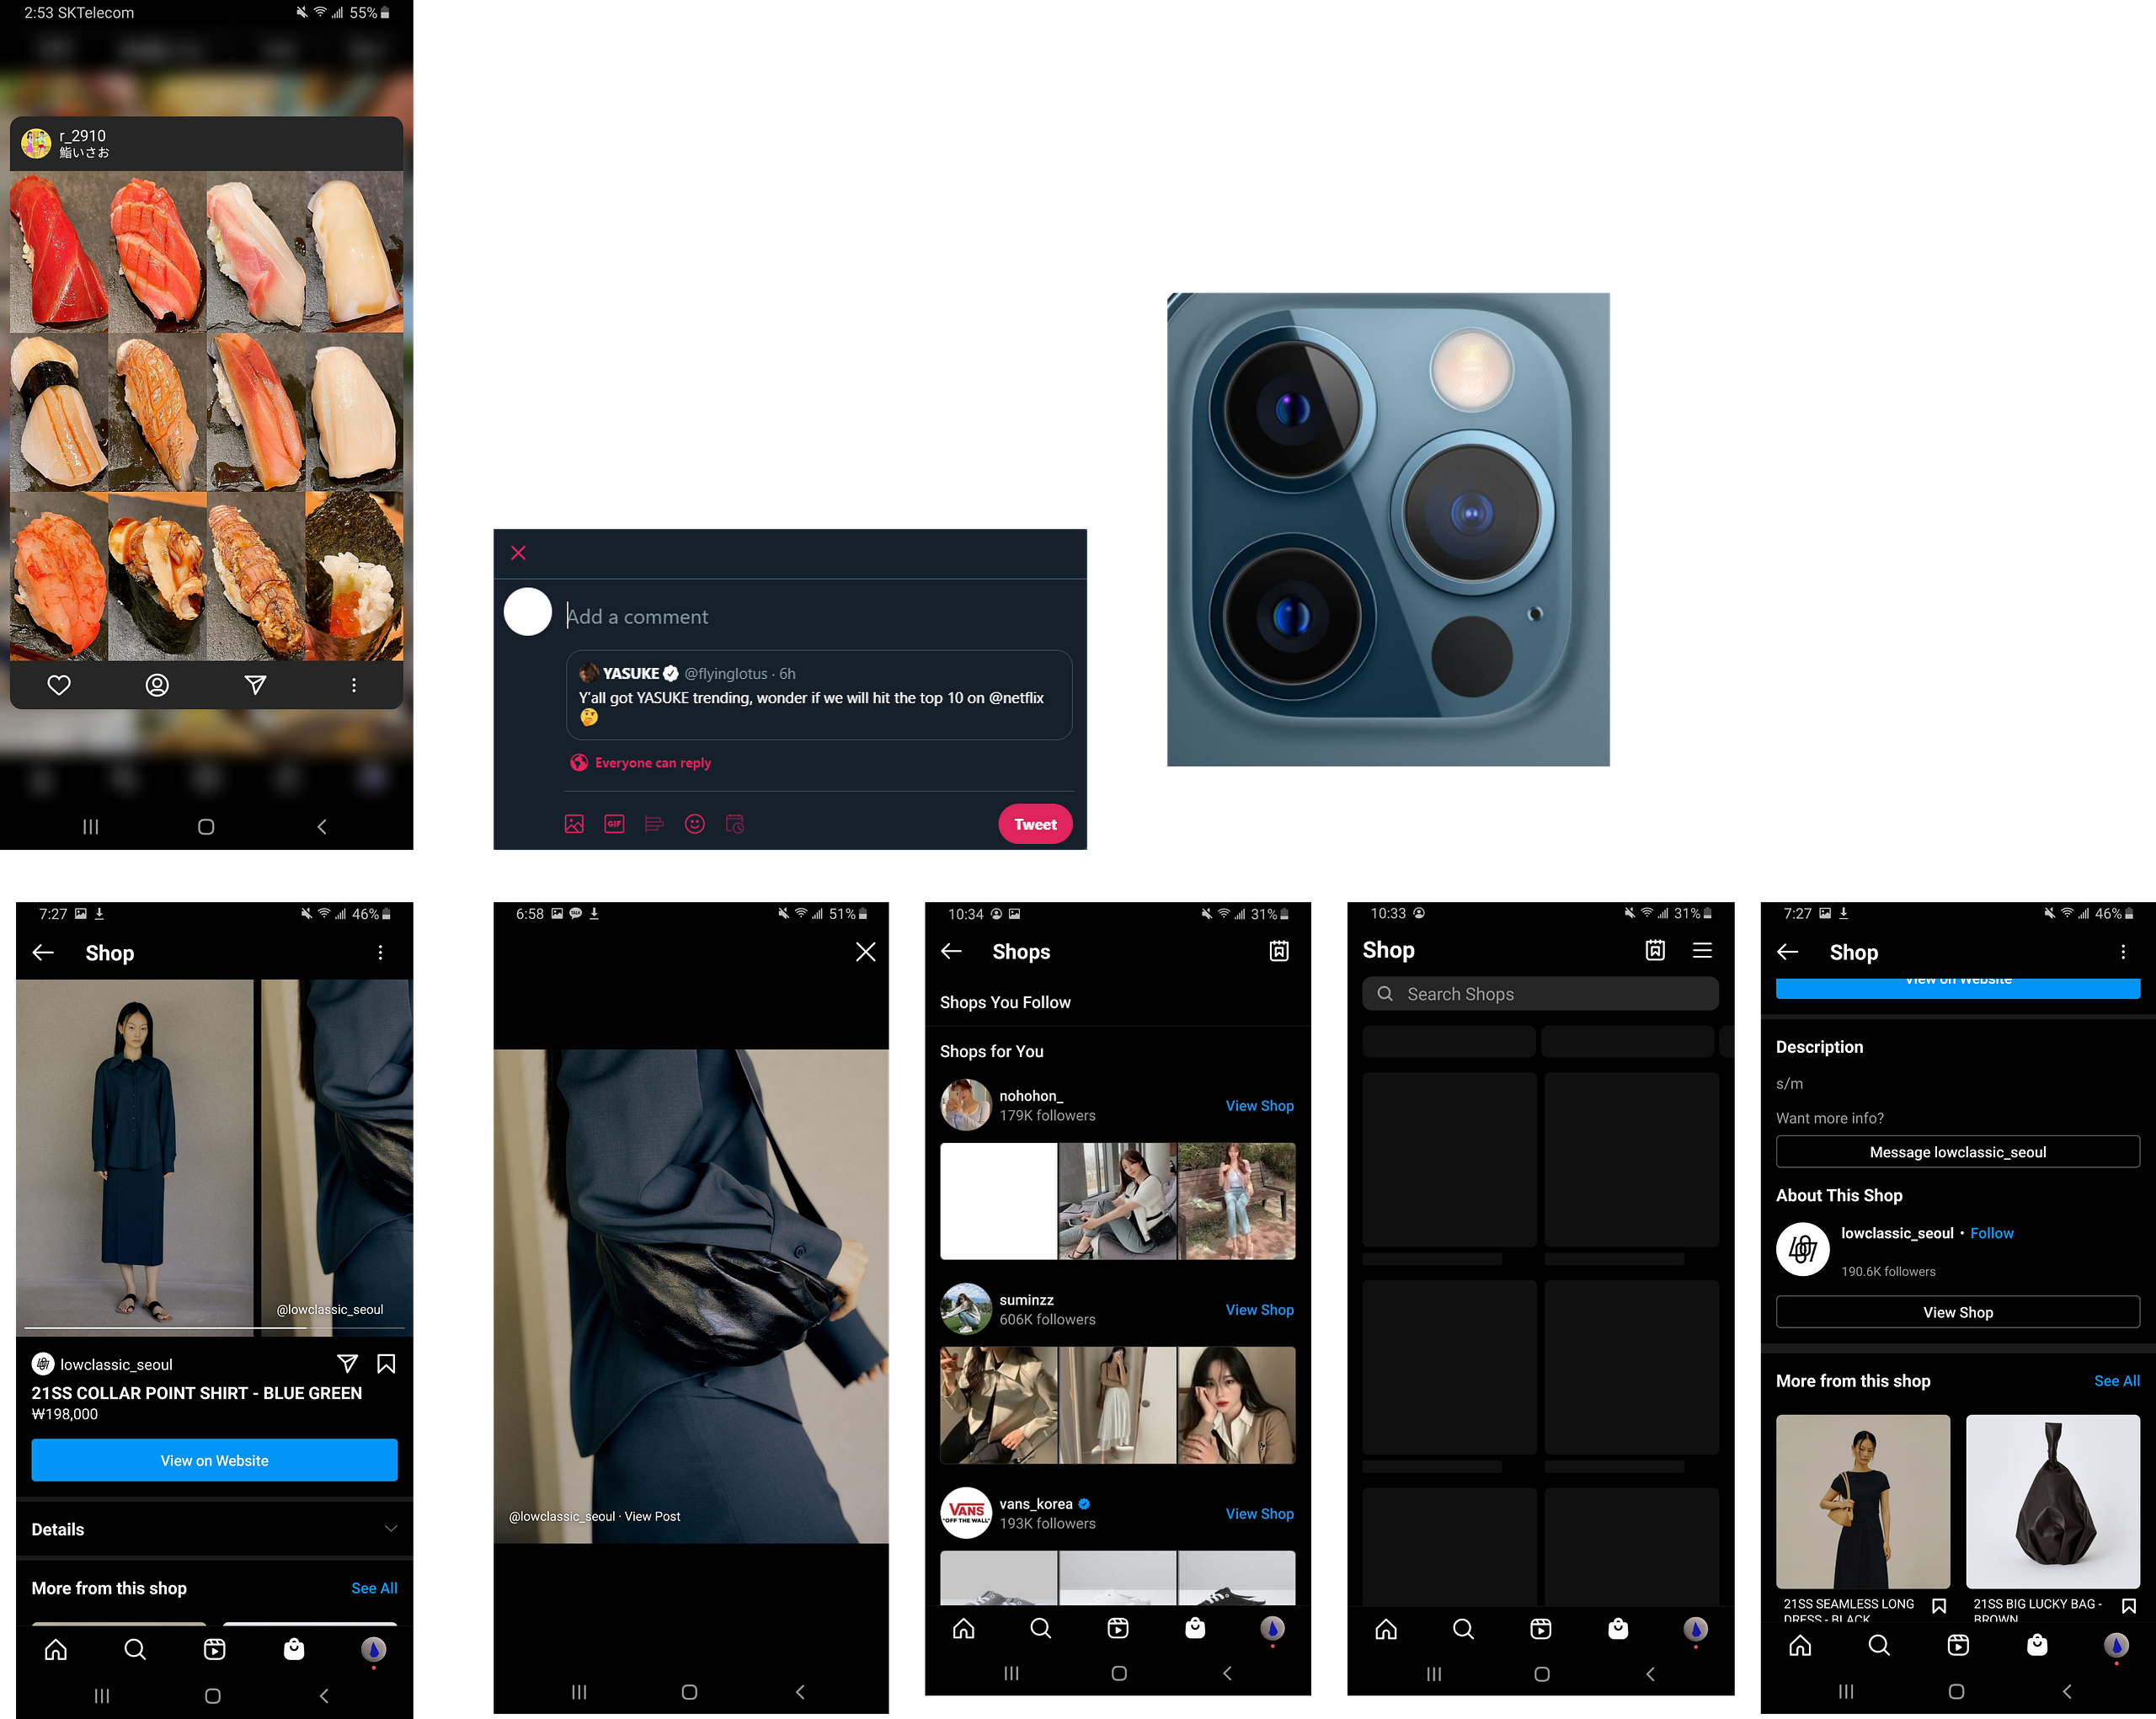
Task: Click the Search Shops field
Action: [1540, 994]
